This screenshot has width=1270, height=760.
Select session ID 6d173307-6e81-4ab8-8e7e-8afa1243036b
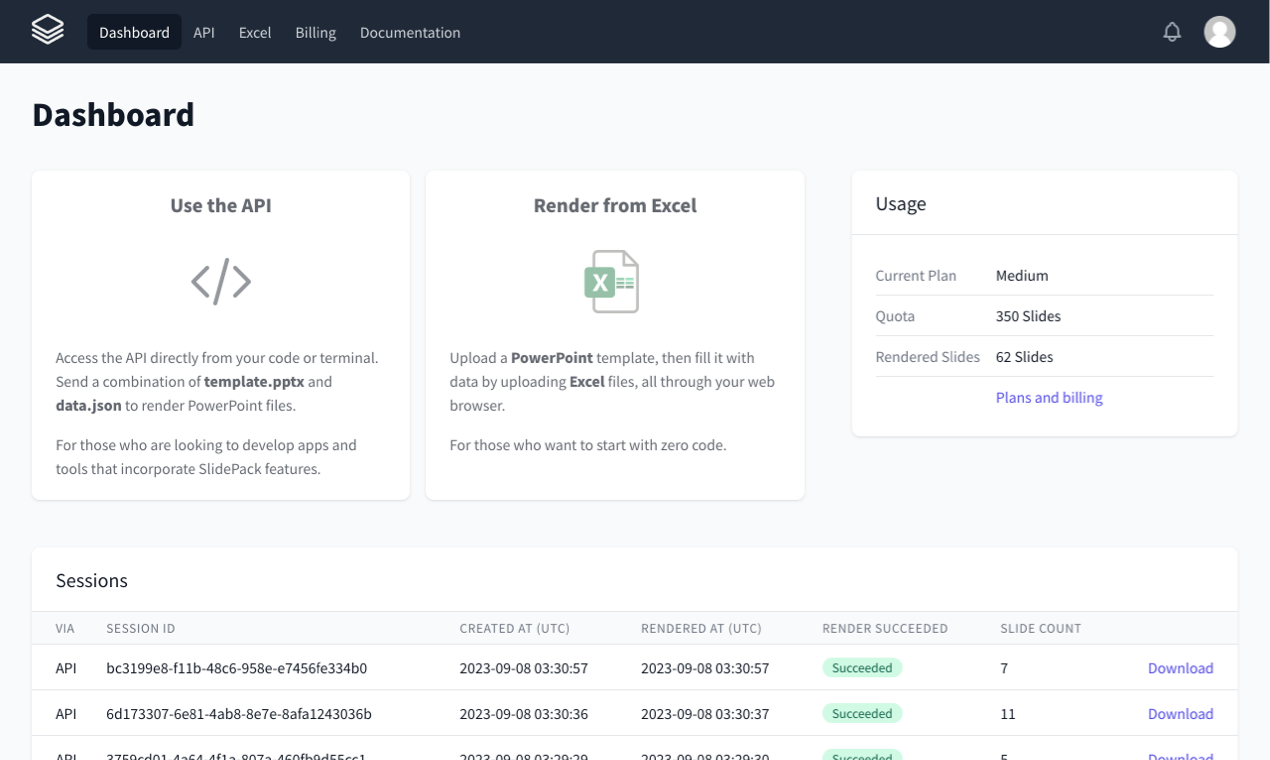[x=239, y=714]
